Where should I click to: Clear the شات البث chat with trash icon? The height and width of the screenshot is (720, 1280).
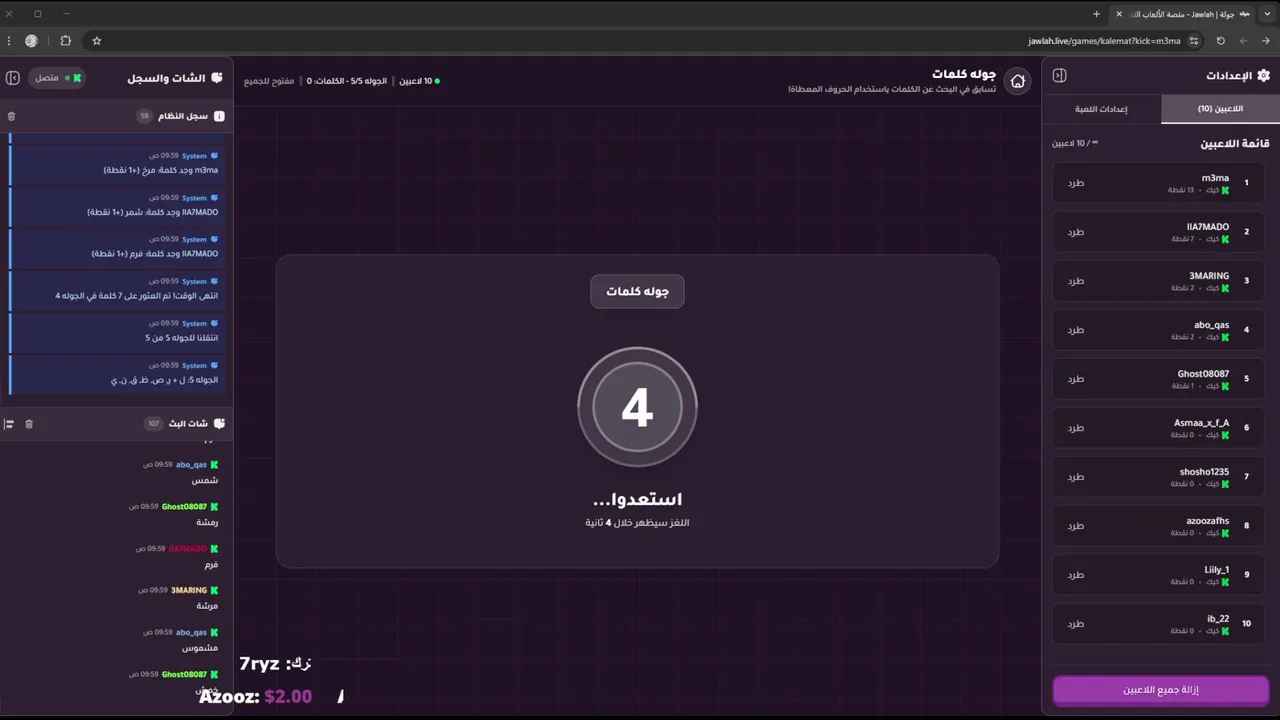click(29, 424)
